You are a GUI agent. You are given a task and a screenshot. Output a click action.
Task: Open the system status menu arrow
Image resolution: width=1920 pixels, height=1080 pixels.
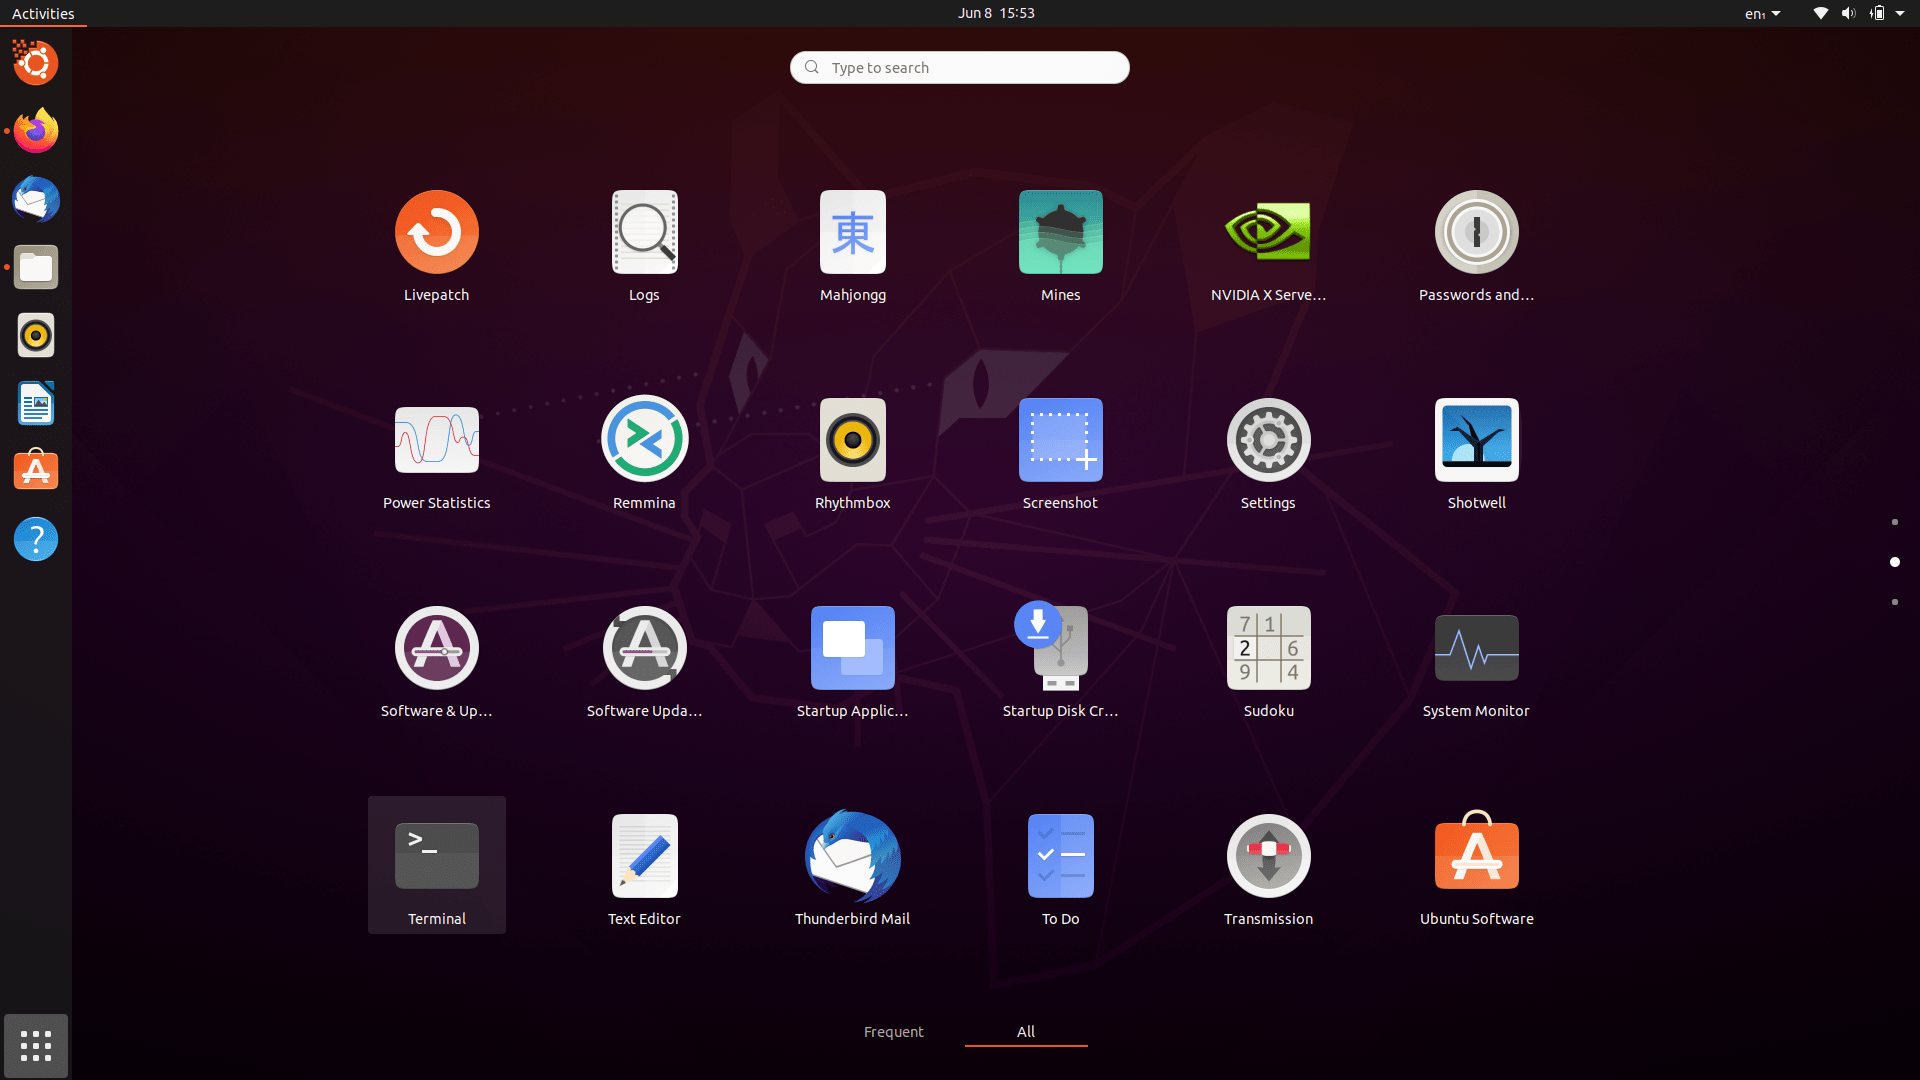[x=1900, y=13]
